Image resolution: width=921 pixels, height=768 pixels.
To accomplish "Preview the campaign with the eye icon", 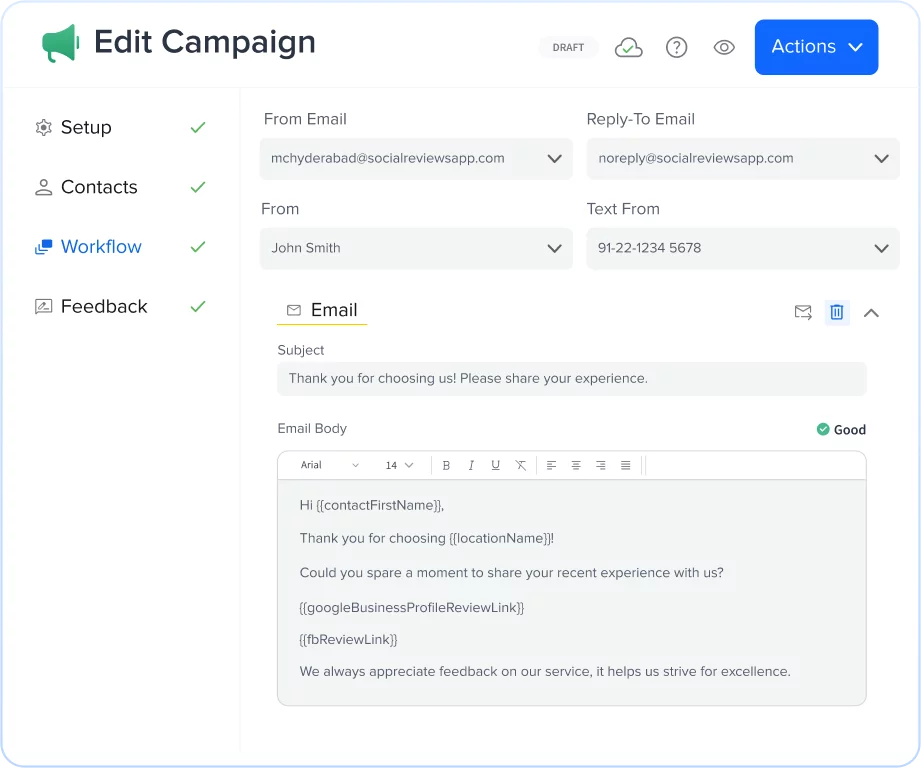I will click(724, 47).
